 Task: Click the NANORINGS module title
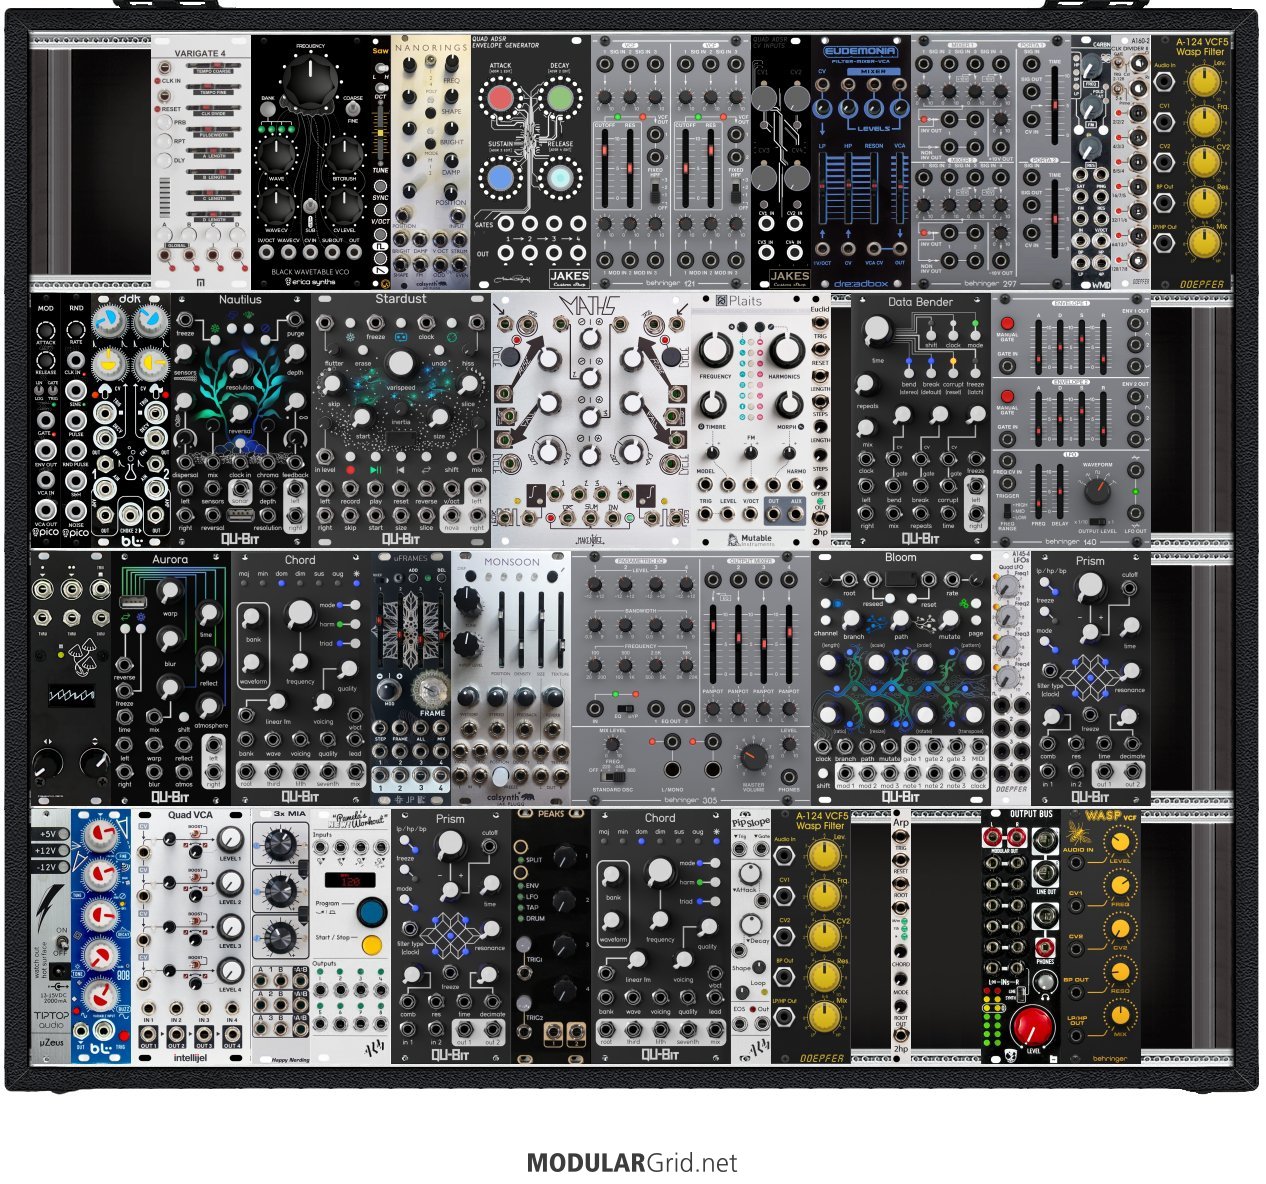point(430,47)
